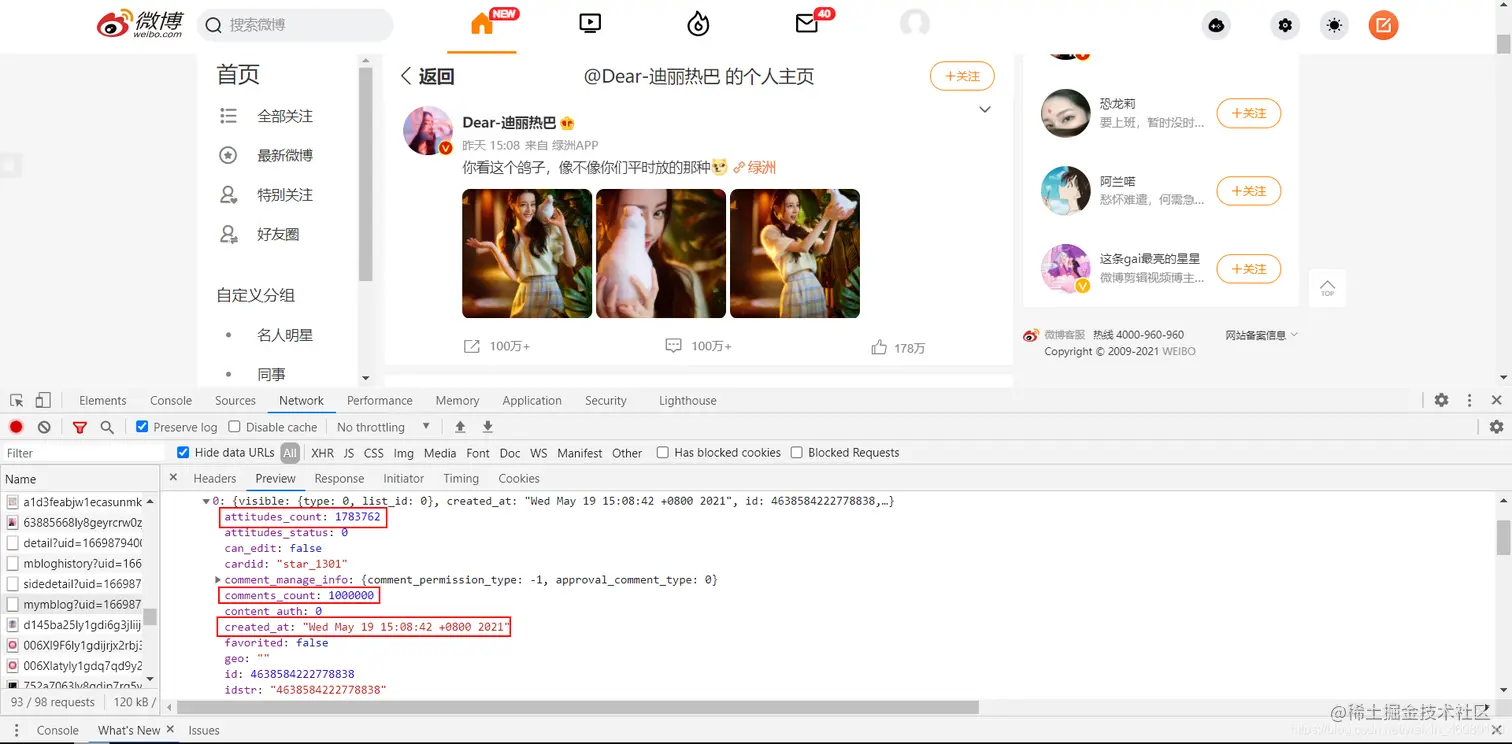Screen dimensions: 1512x744
Task: Open the No throttling dropdown
Action: pos(384,427)
